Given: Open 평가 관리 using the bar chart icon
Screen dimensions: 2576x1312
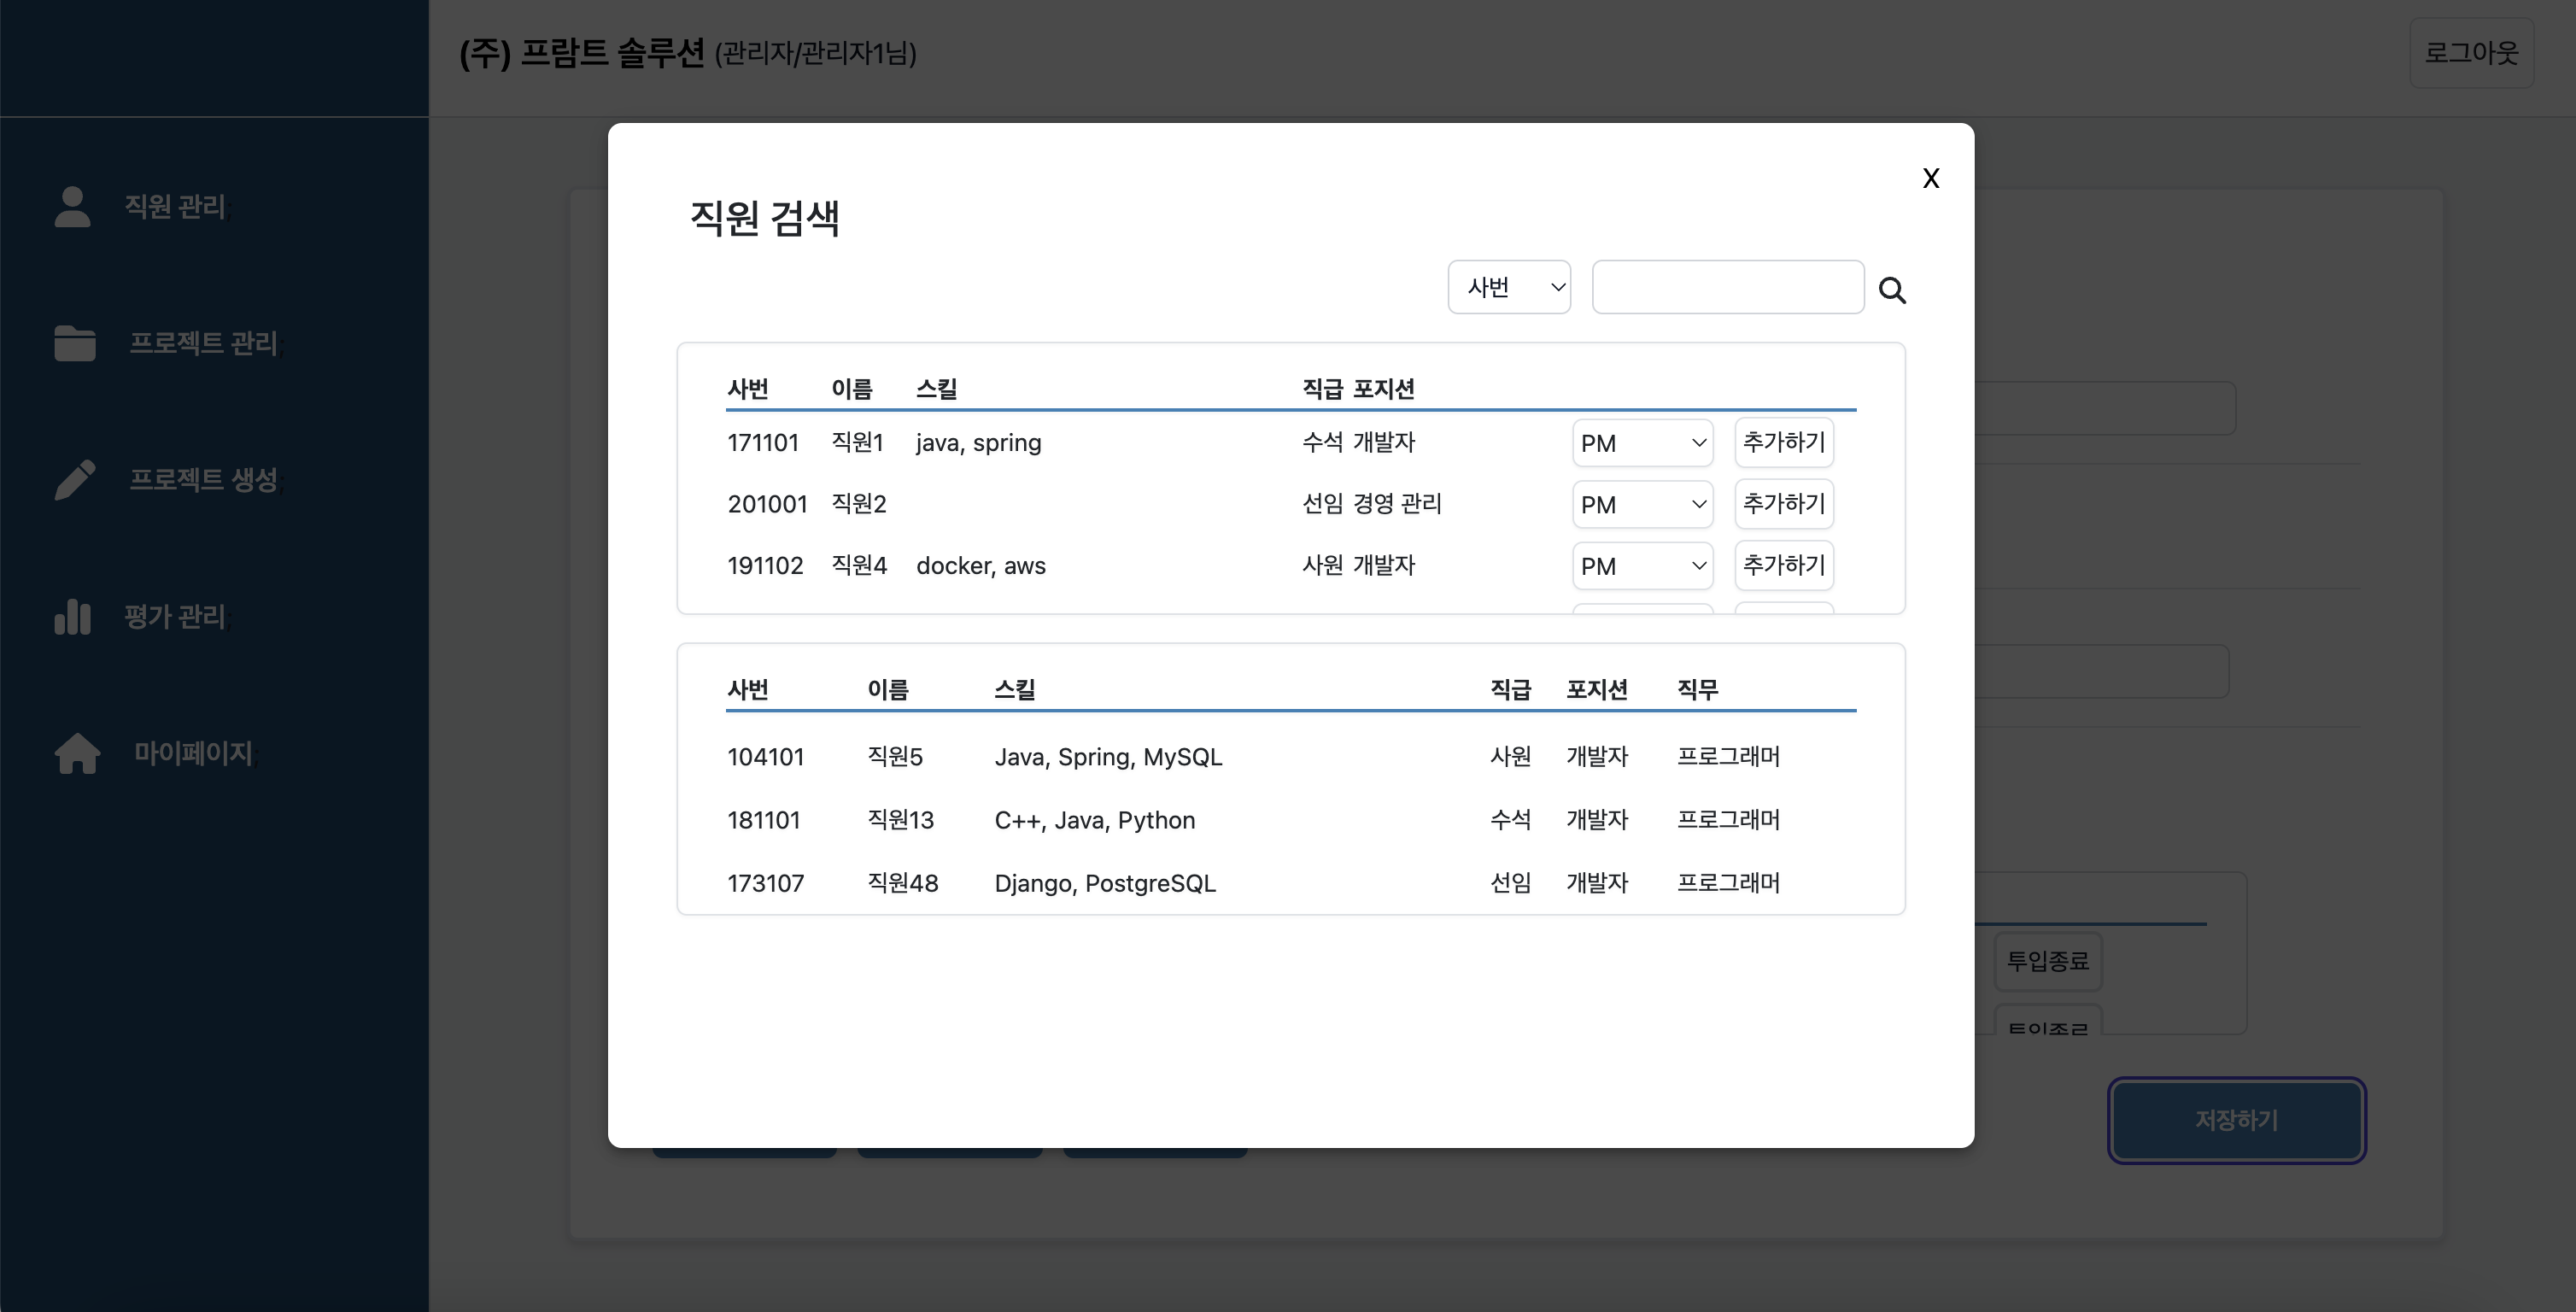Looking at the screenshot, I should pos(72,617).
